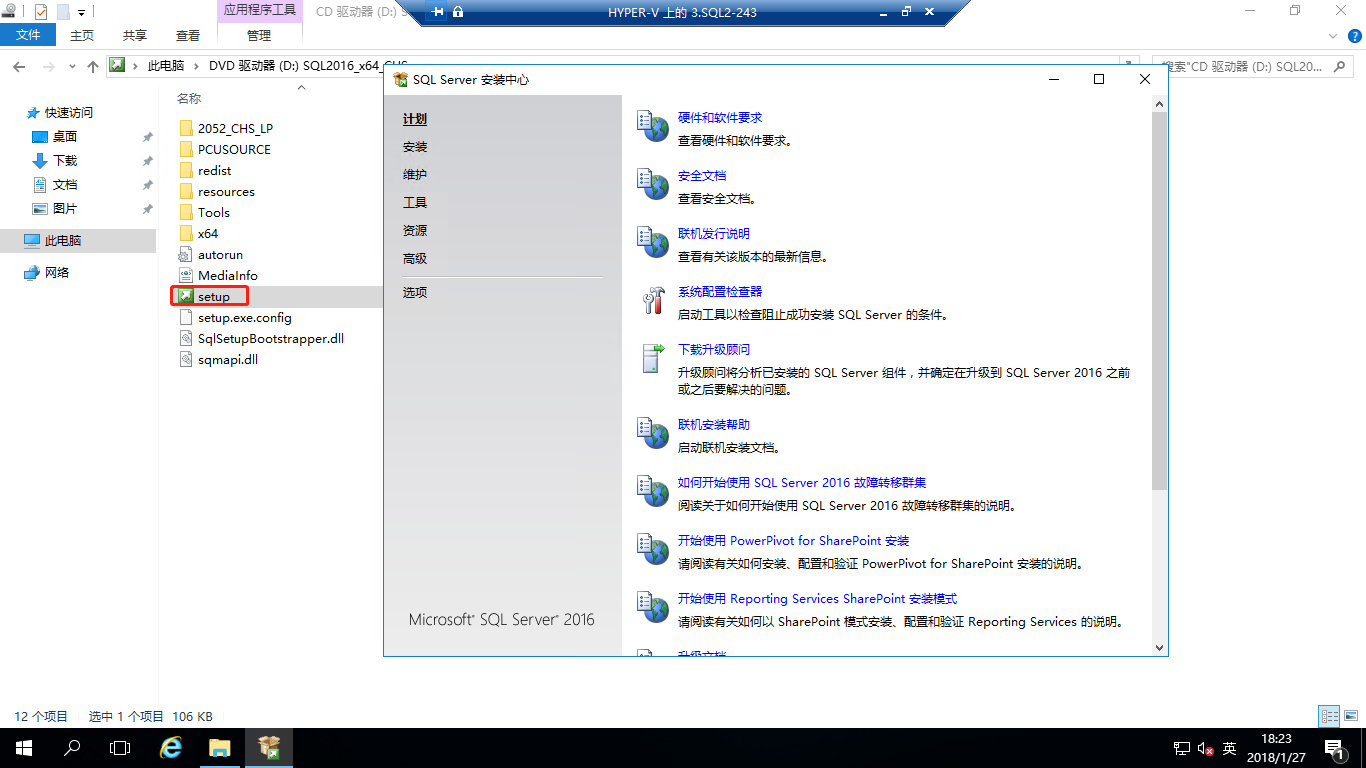Select 此电脑 in the navigation pane
The width and height of the screenshot is (1366, 768).
coord(78,241)
